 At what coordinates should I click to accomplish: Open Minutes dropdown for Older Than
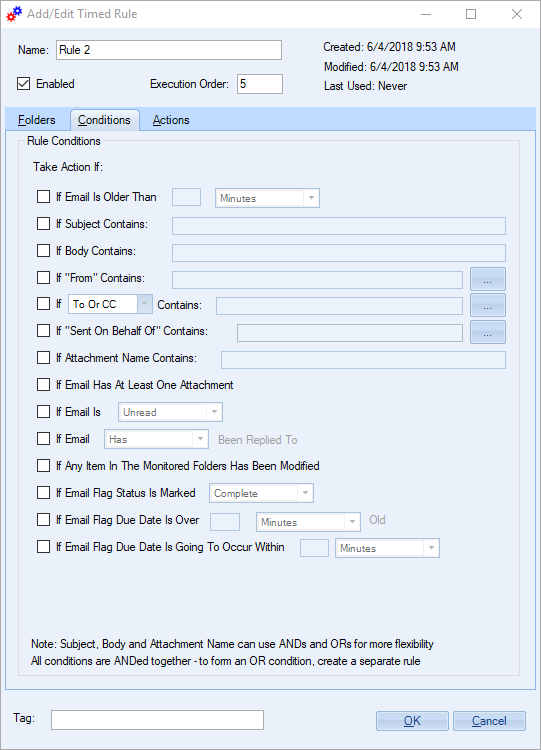tap(267, 198)
